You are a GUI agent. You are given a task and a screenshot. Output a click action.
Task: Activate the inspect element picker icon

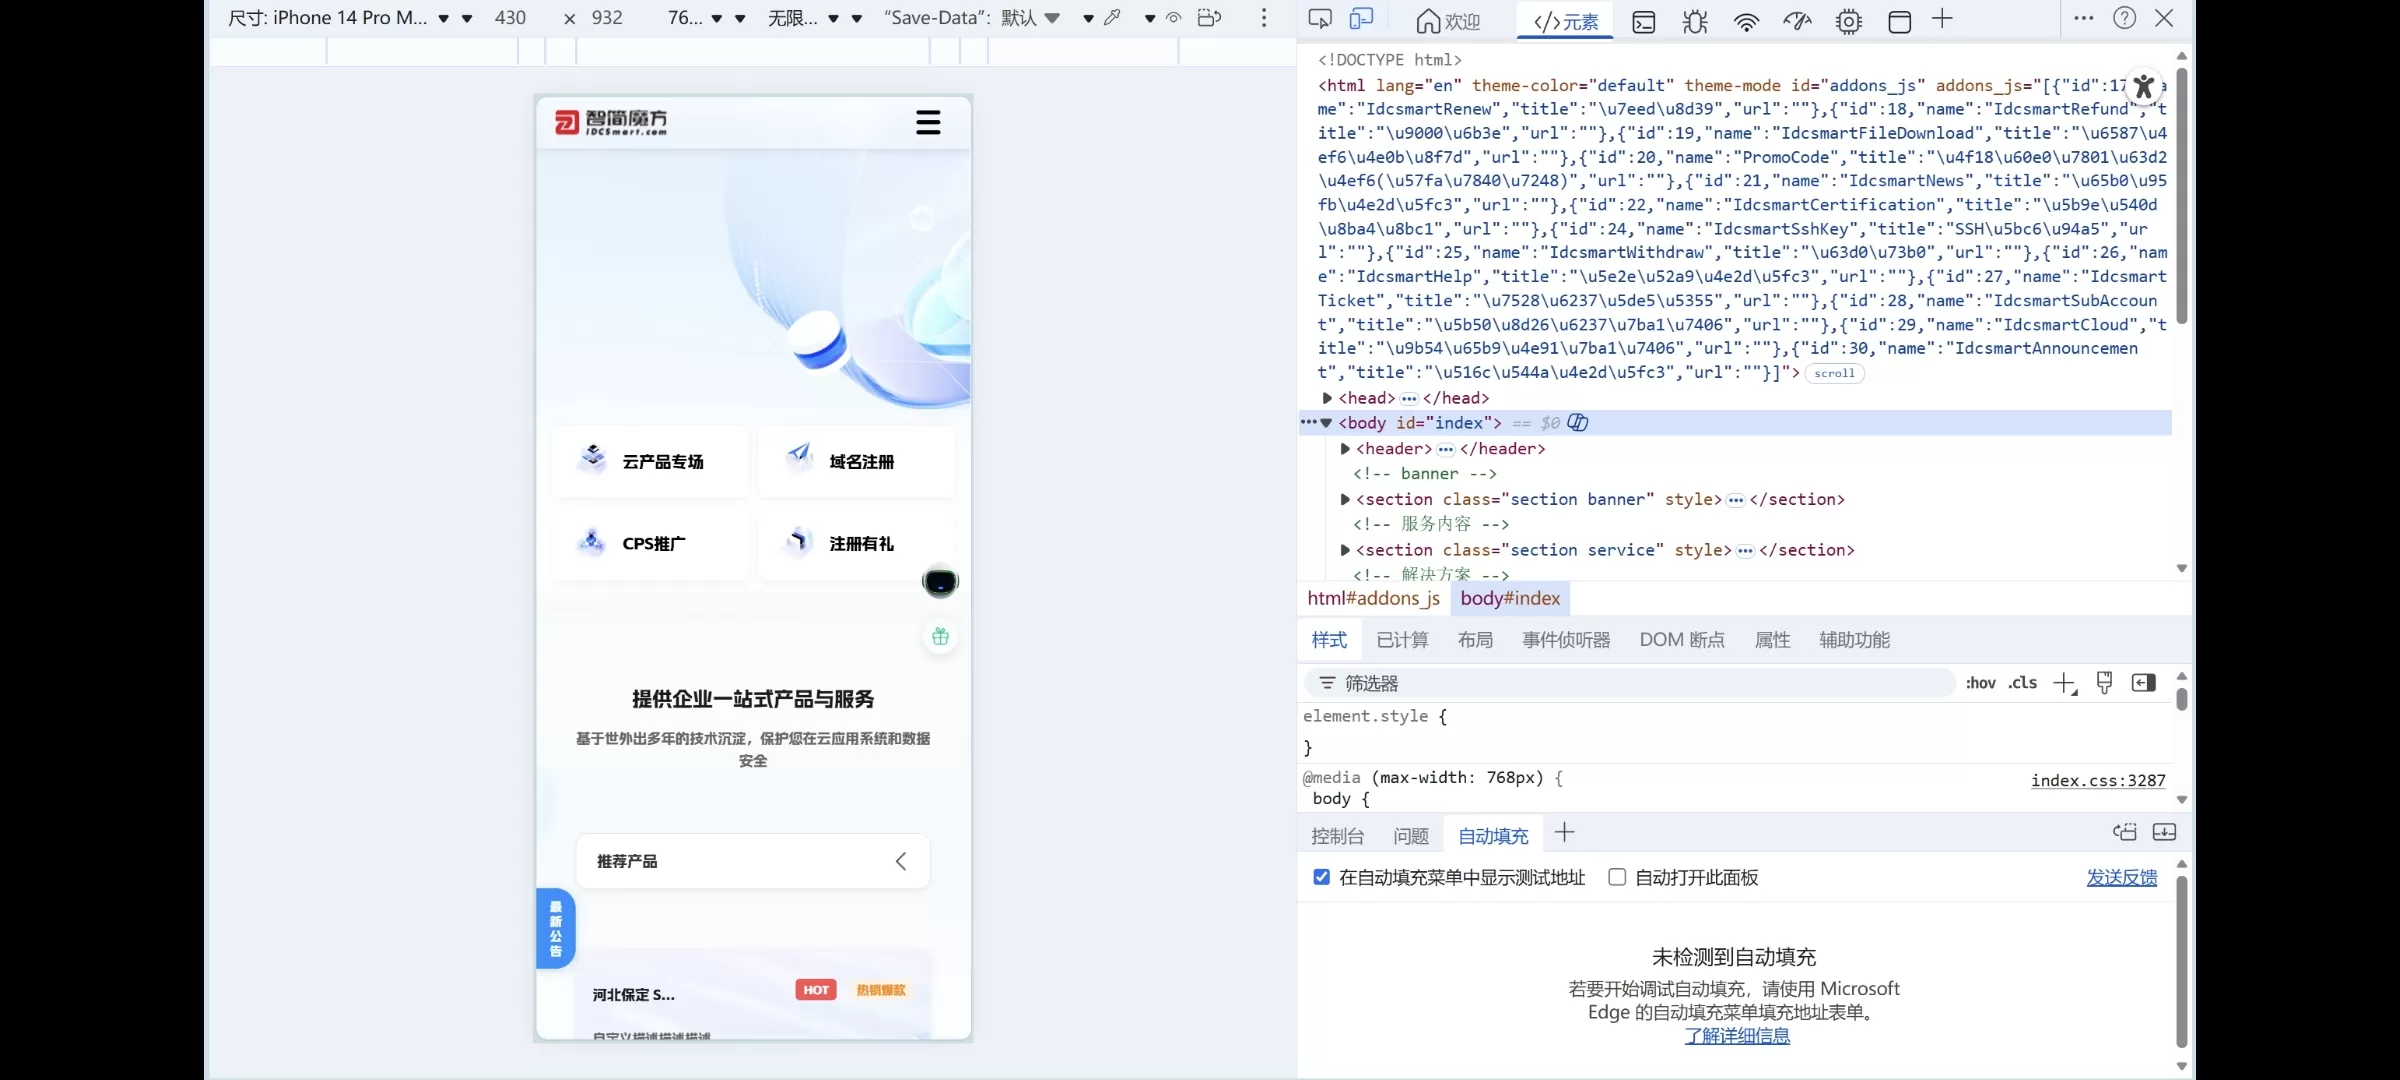(x=1320, y=19)
